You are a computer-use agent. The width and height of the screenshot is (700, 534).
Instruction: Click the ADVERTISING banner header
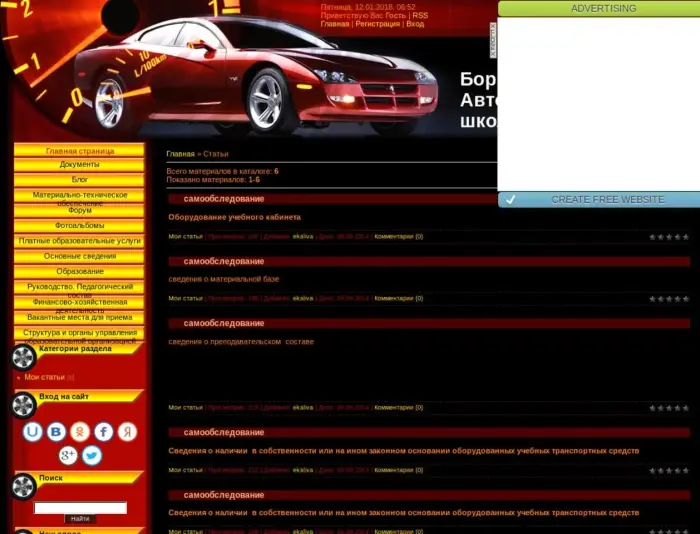click(x=599, y=8)
